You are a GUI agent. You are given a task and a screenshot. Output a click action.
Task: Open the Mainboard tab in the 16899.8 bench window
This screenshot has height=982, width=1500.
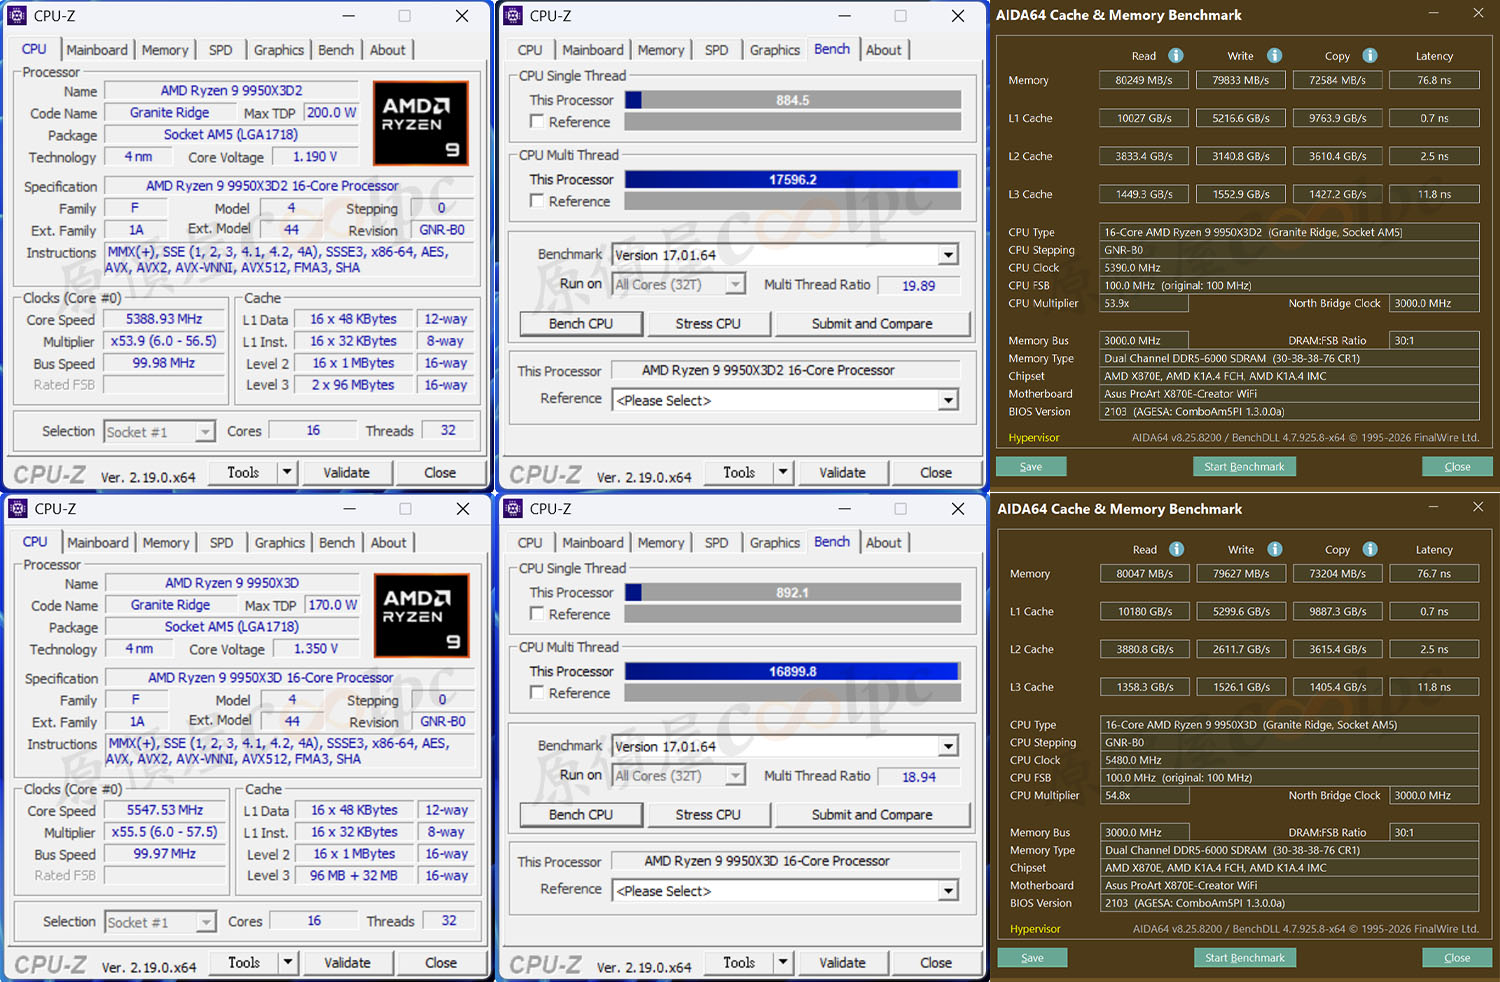coord(592,543)
